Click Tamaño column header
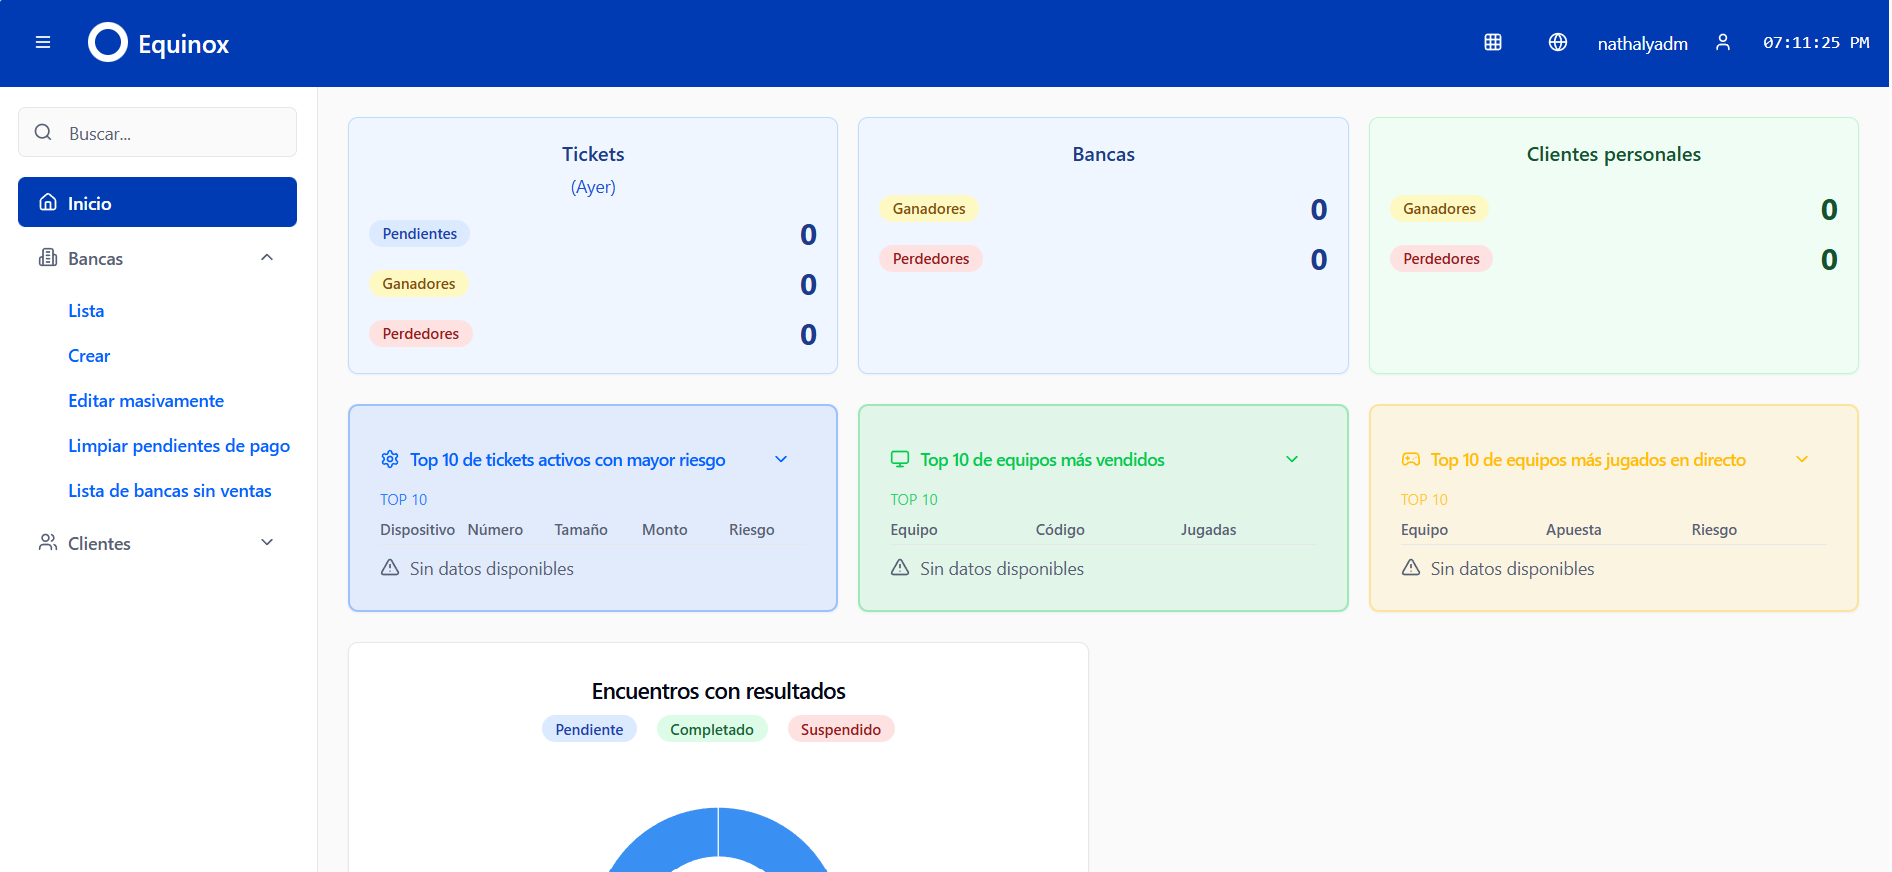Viewport: 1892px width, 872px height. (x=581, y=530)
